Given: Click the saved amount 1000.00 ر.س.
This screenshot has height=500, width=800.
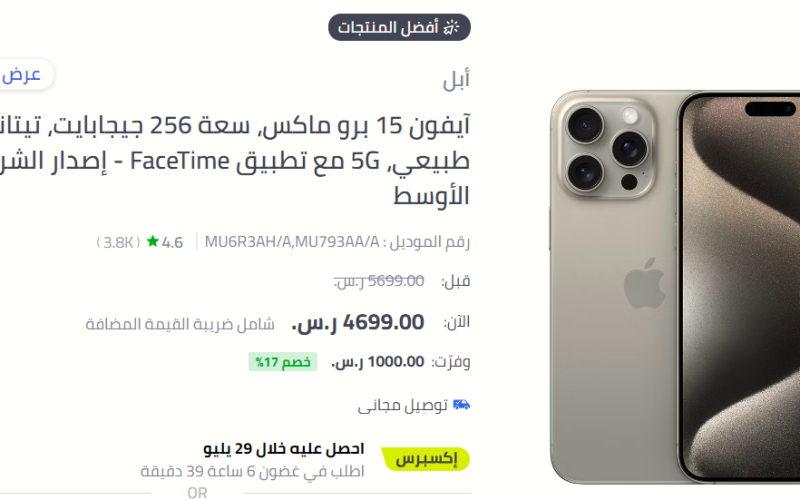Looking at the screenshot, I should [x=378, y=362].
